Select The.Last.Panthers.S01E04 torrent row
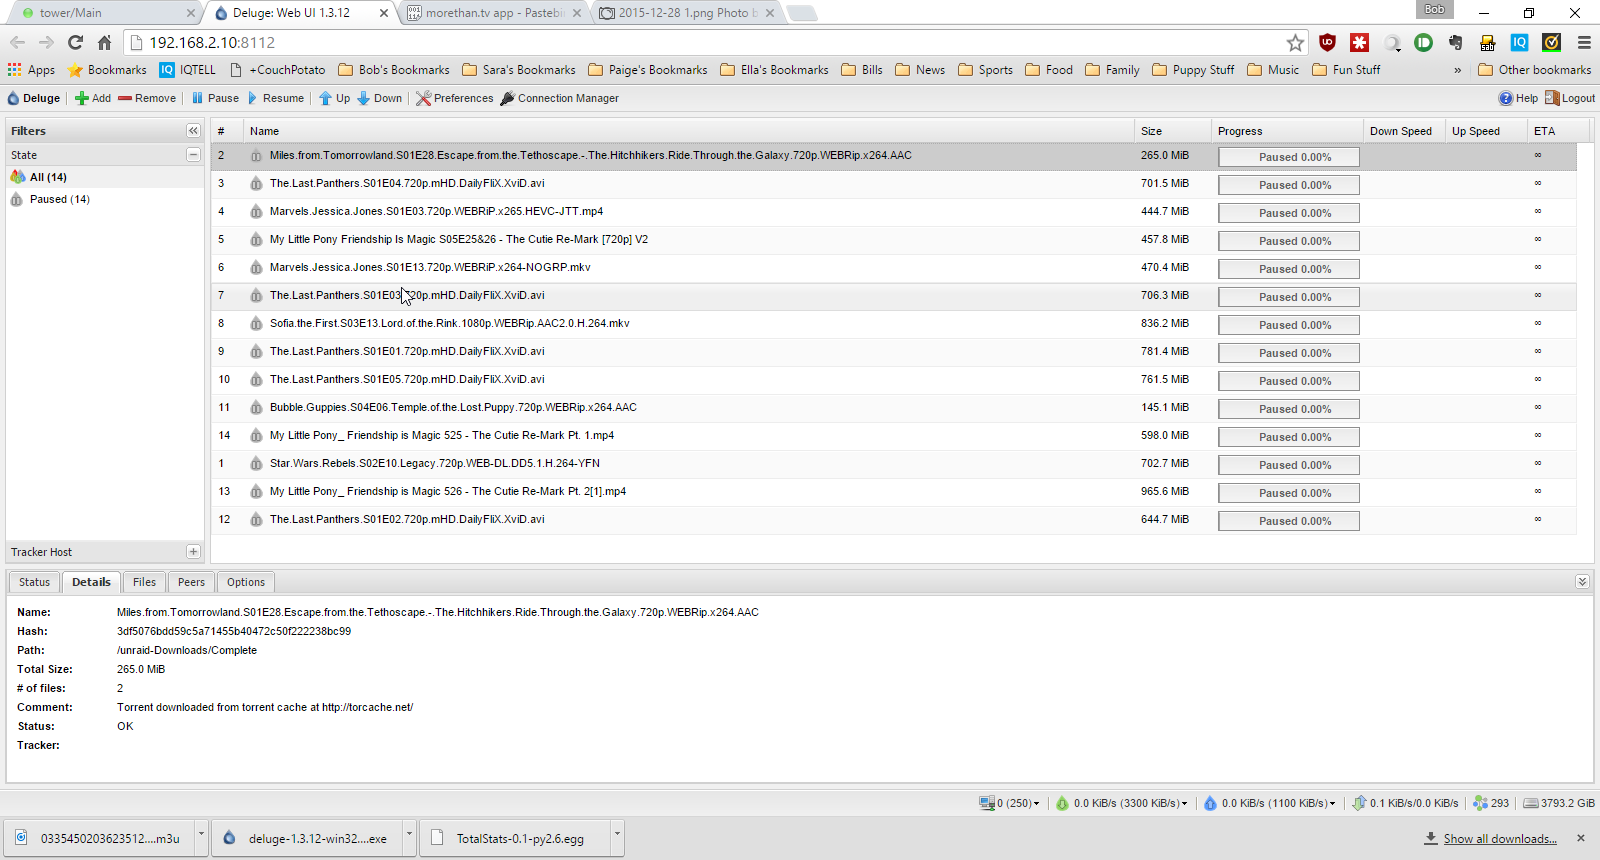1600x860 pixels. click(894, 184)
